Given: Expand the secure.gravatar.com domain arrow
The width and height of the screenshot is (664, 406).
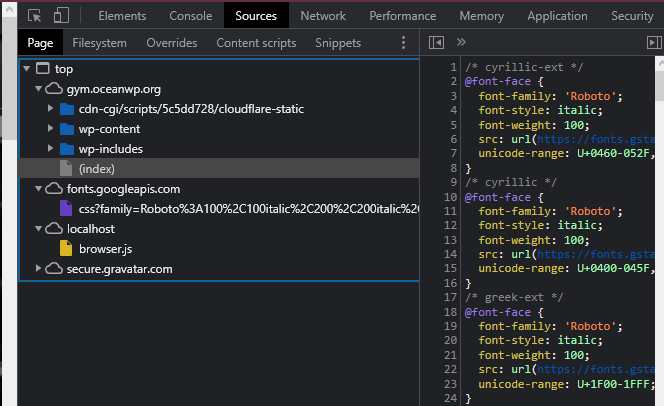Looking at the screenshot, I should click(38, 268).
